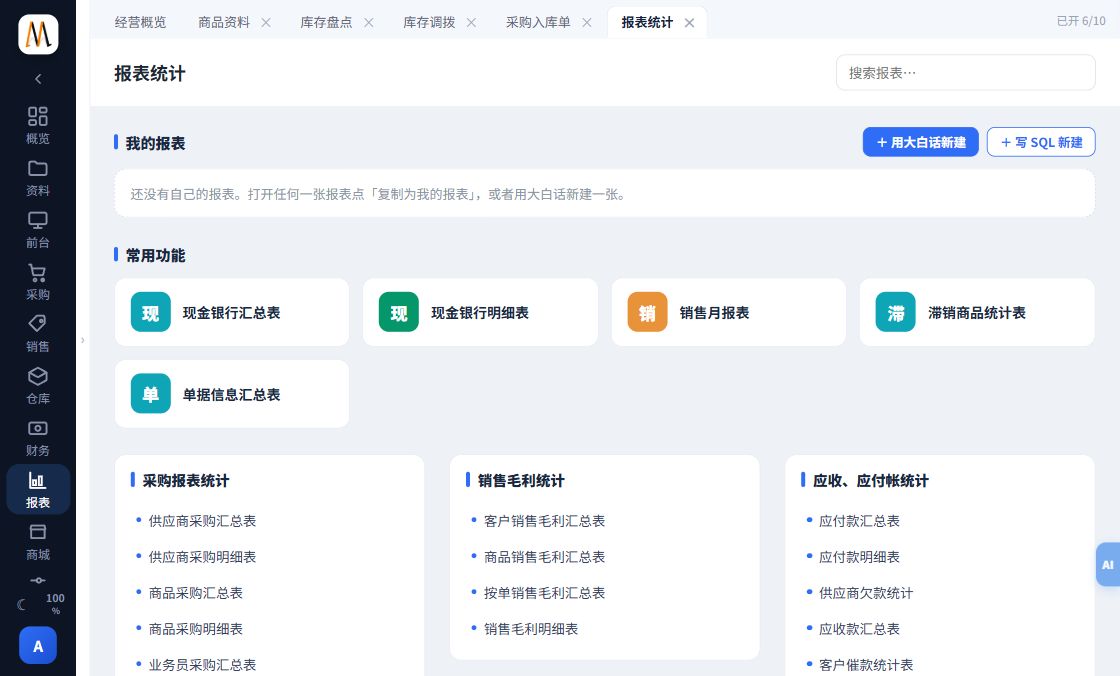Screen dimensions: 1120x676
Task: Close the 库存盘点 tab
Action: [369, 23]
